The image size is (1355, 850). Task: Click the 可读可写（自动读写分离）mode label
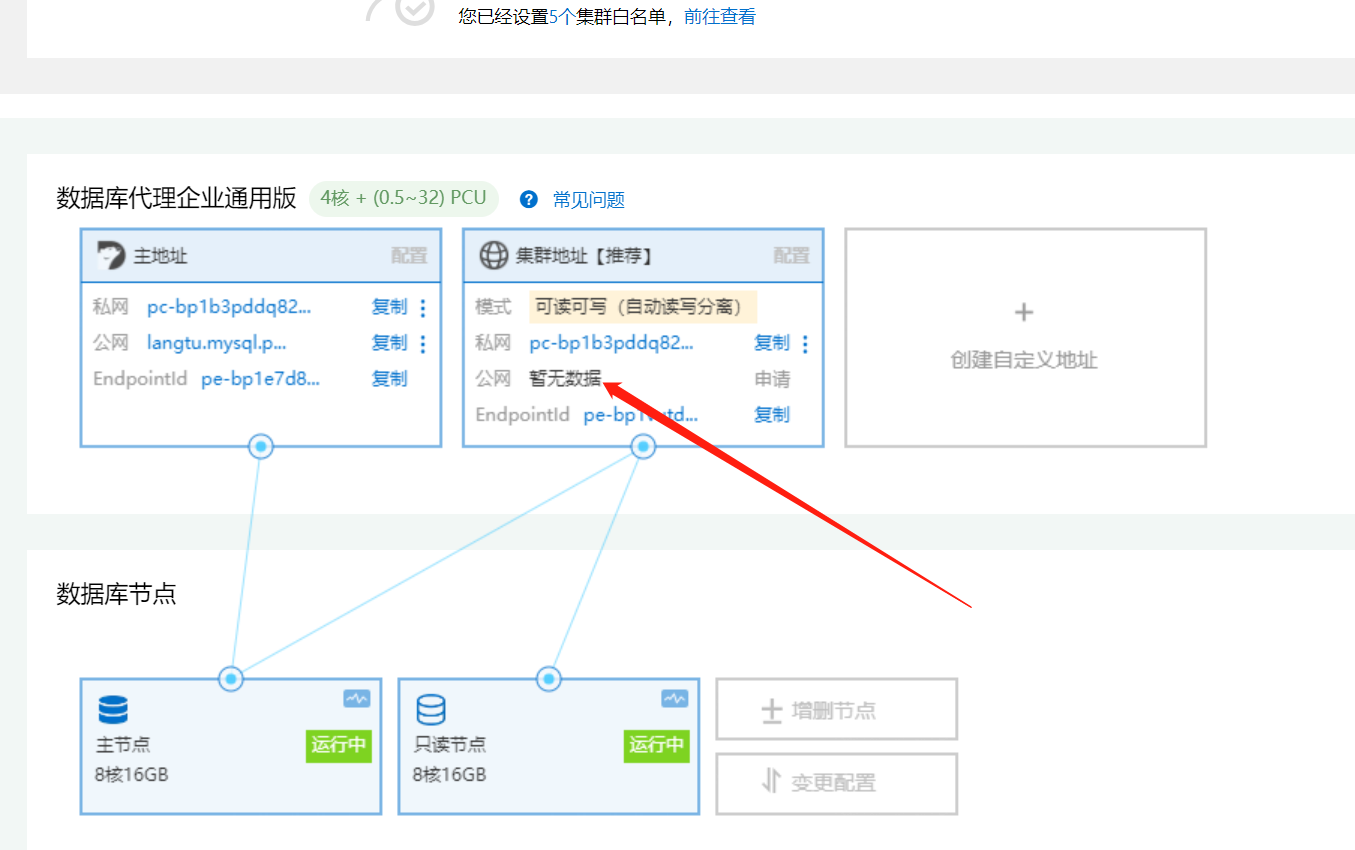tap(643, 307)
